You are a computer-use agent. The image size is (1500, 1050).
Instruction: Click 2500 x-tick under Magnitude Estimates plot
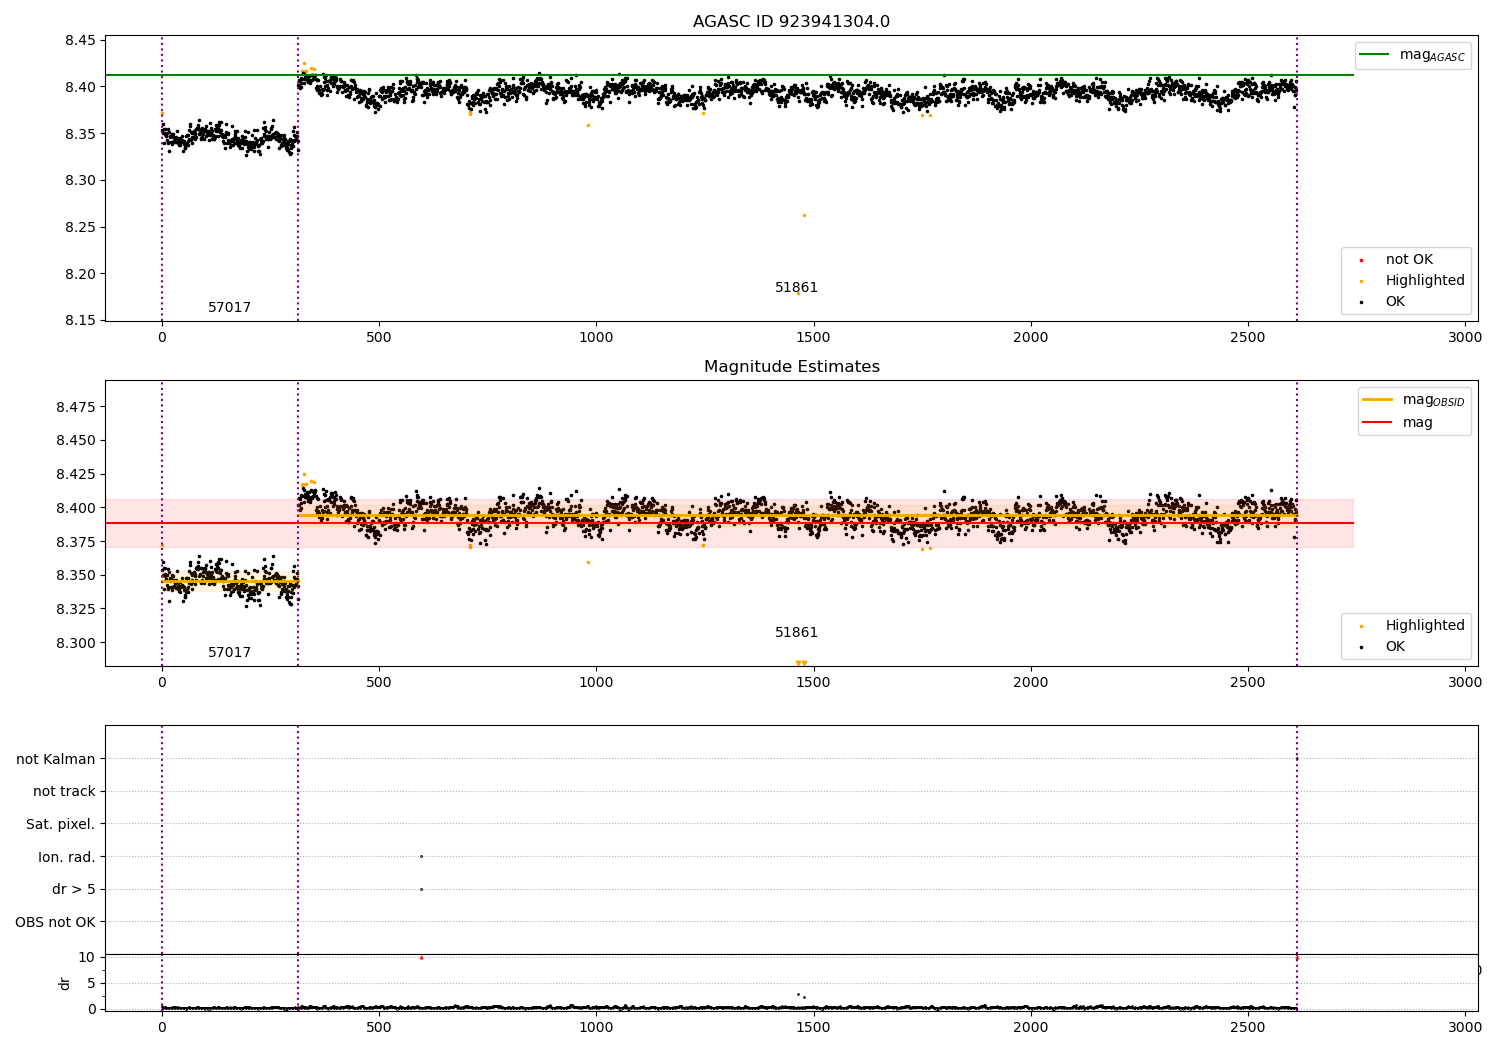click(x=1248, y=683)
